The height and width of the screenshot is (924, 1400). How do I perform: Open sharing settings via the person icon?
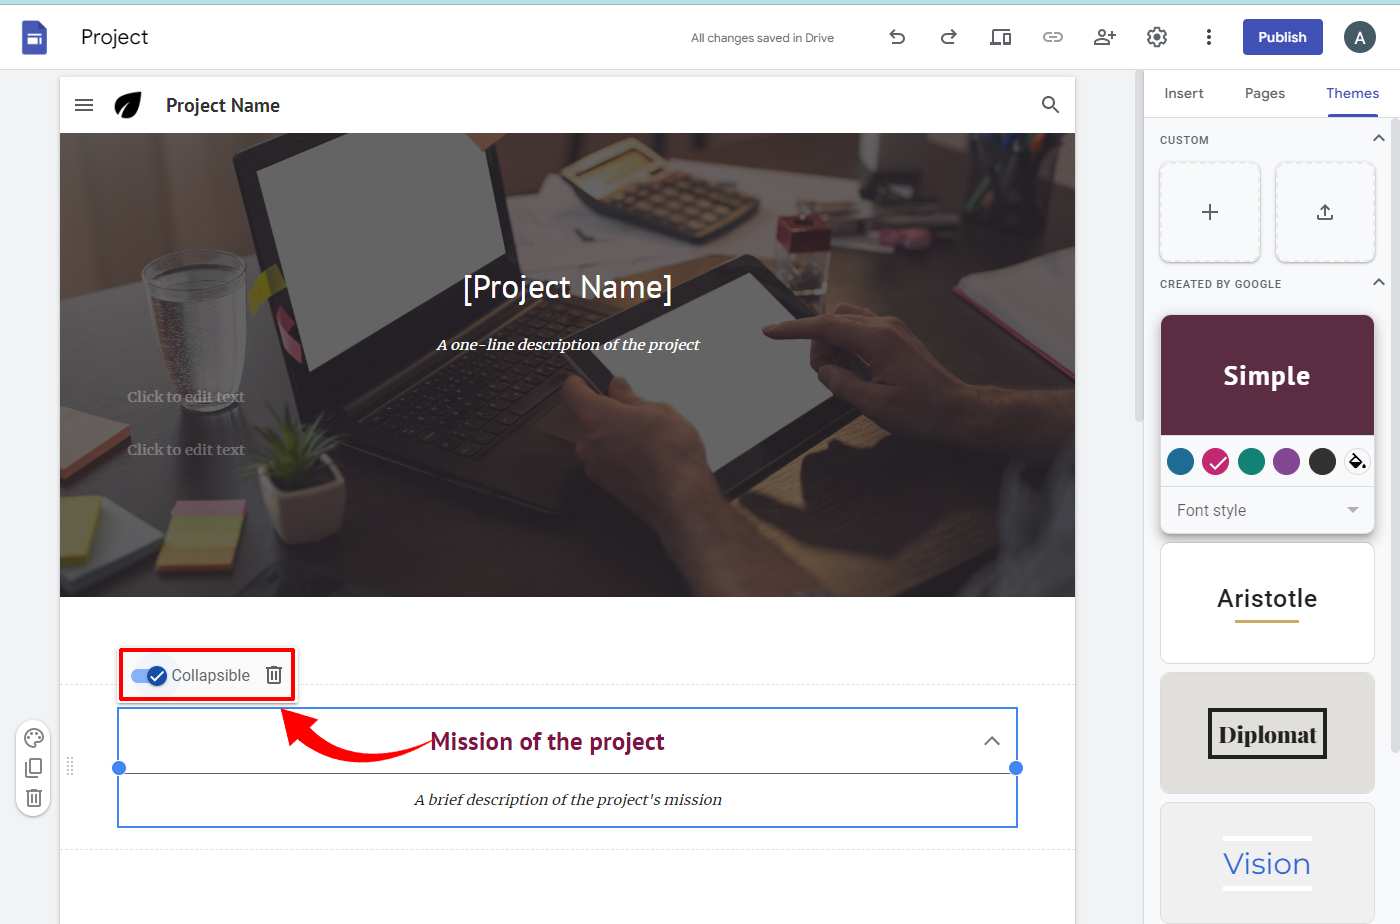pos(1104,37)
